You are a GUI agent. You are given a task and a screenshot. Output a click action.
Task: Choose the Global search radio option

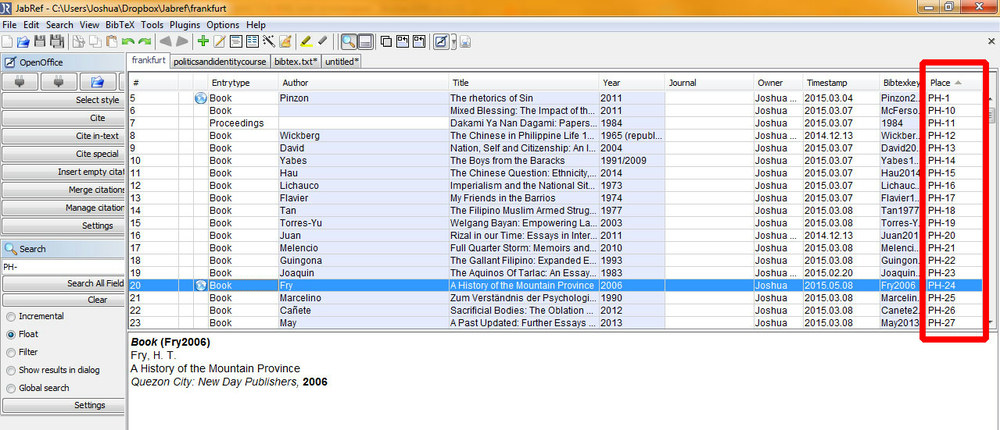coord(11,387)
